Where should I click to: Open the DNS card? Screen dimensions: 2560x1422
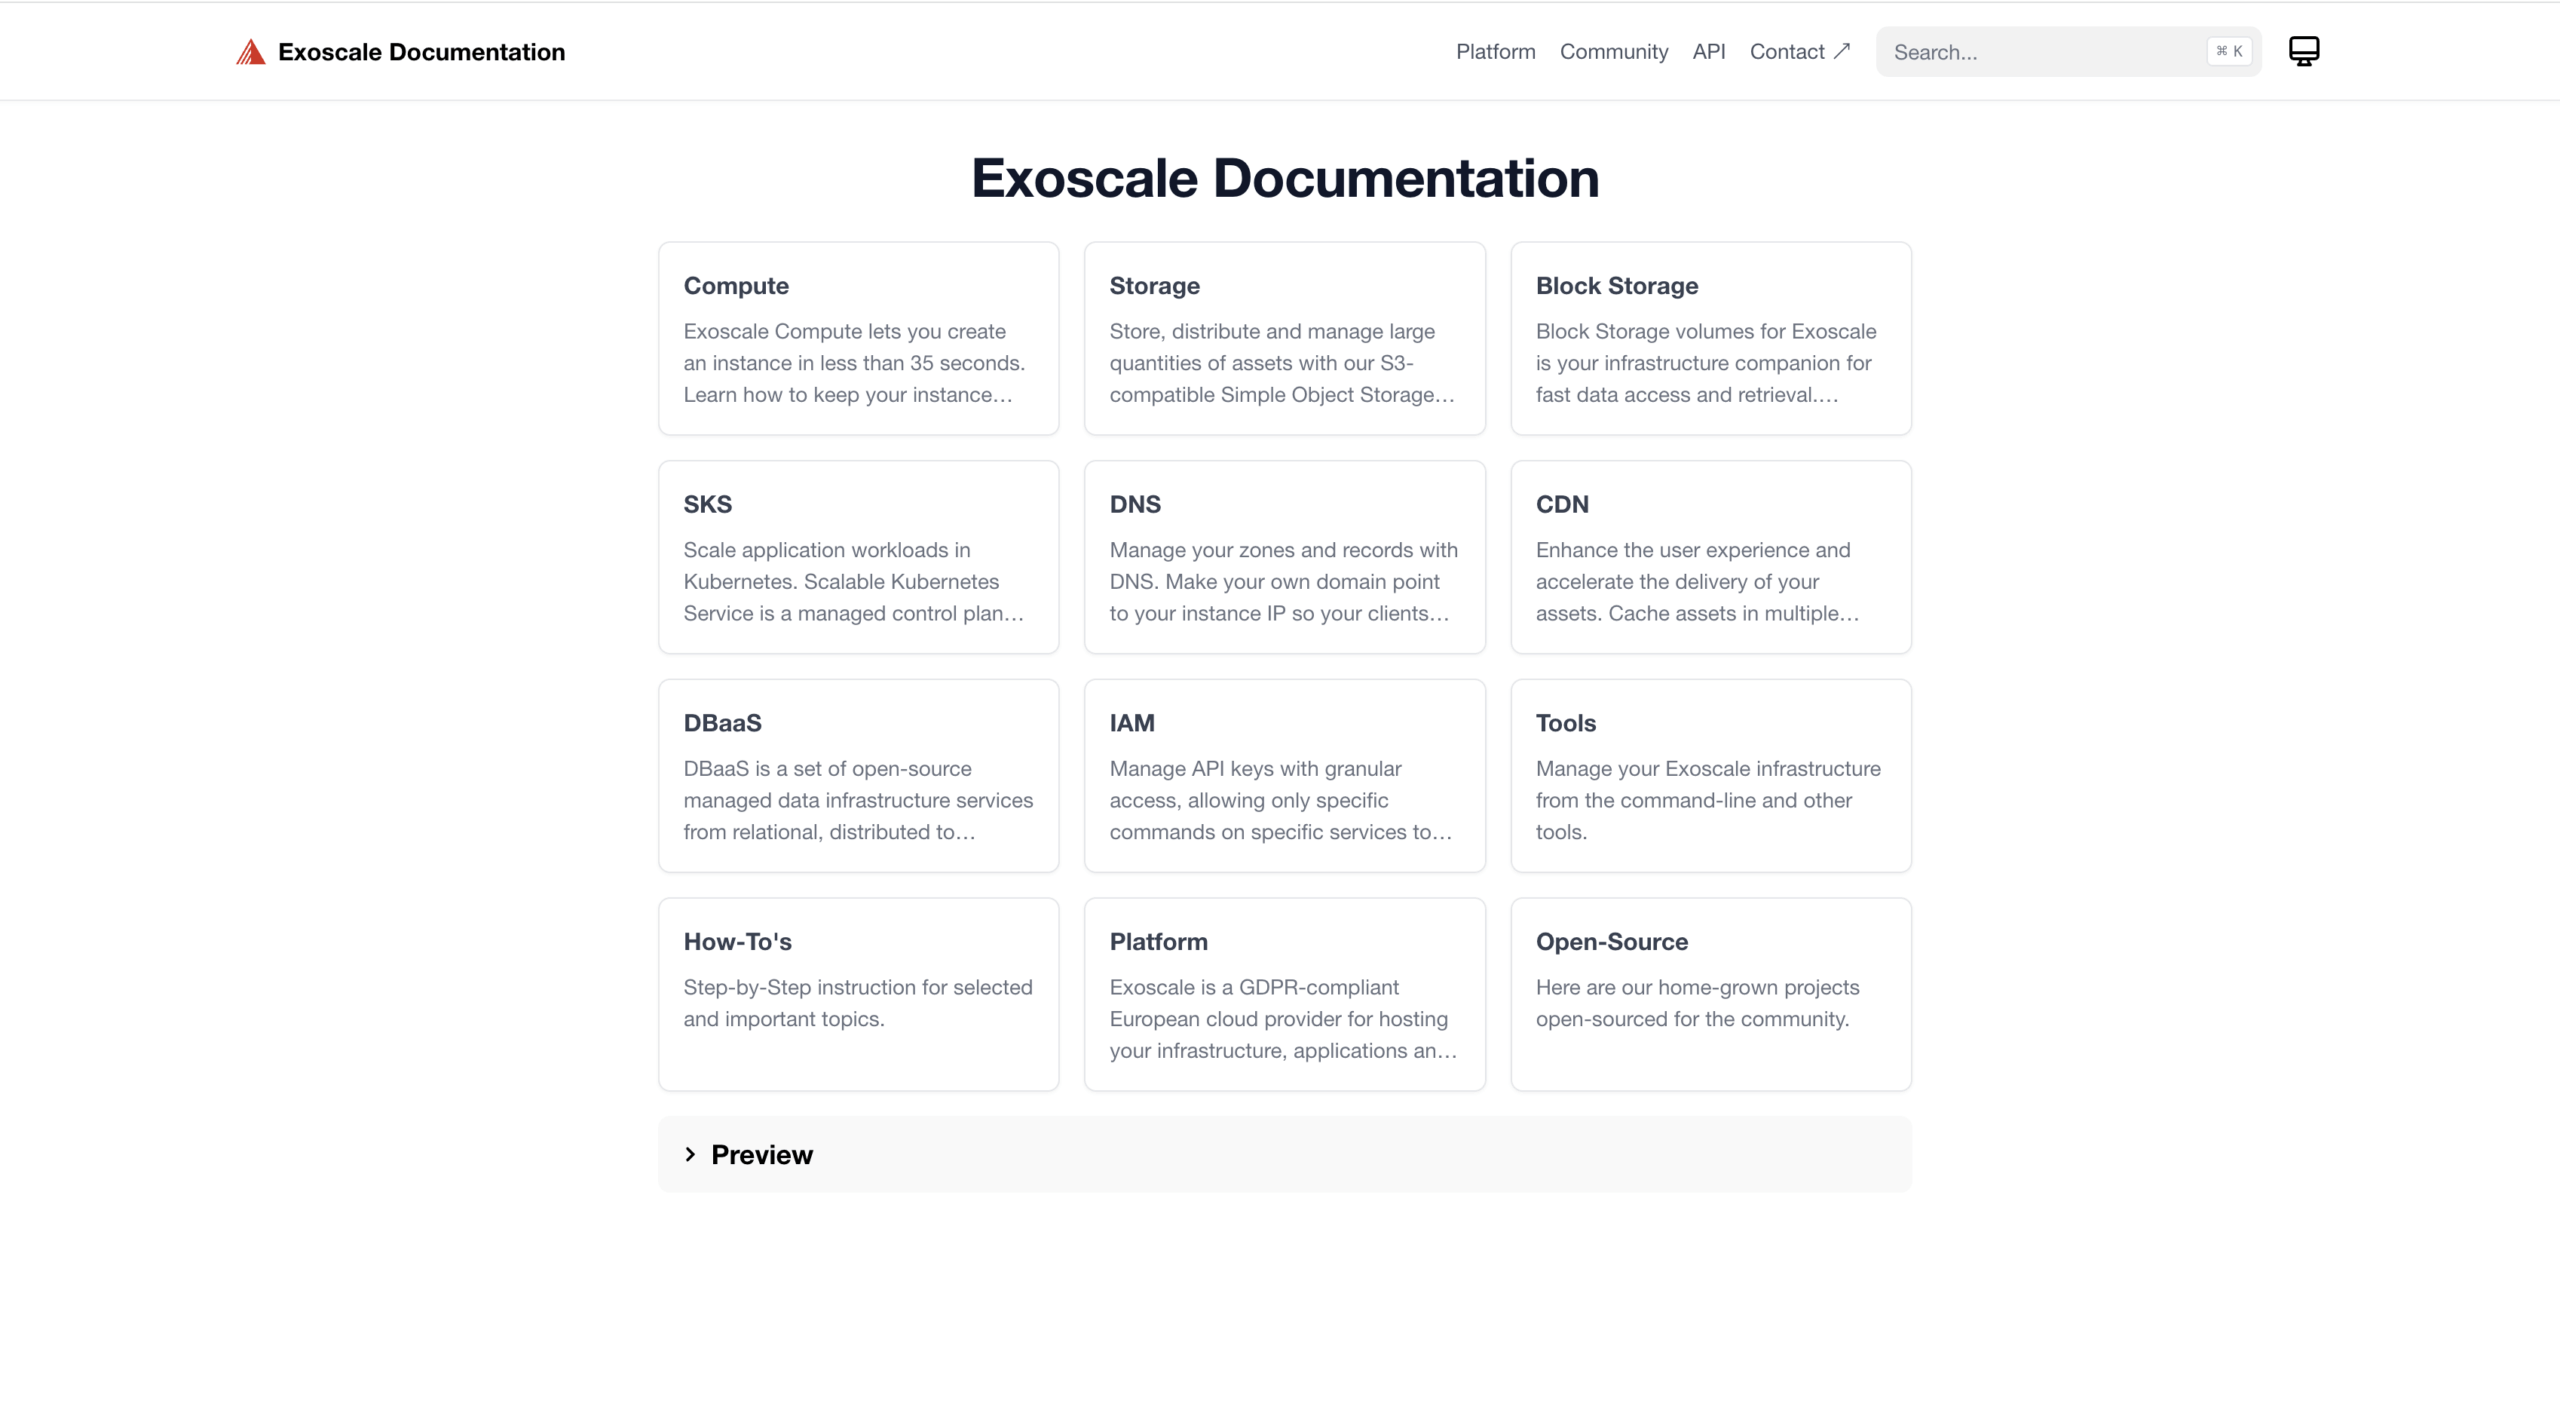[1284, 557]
